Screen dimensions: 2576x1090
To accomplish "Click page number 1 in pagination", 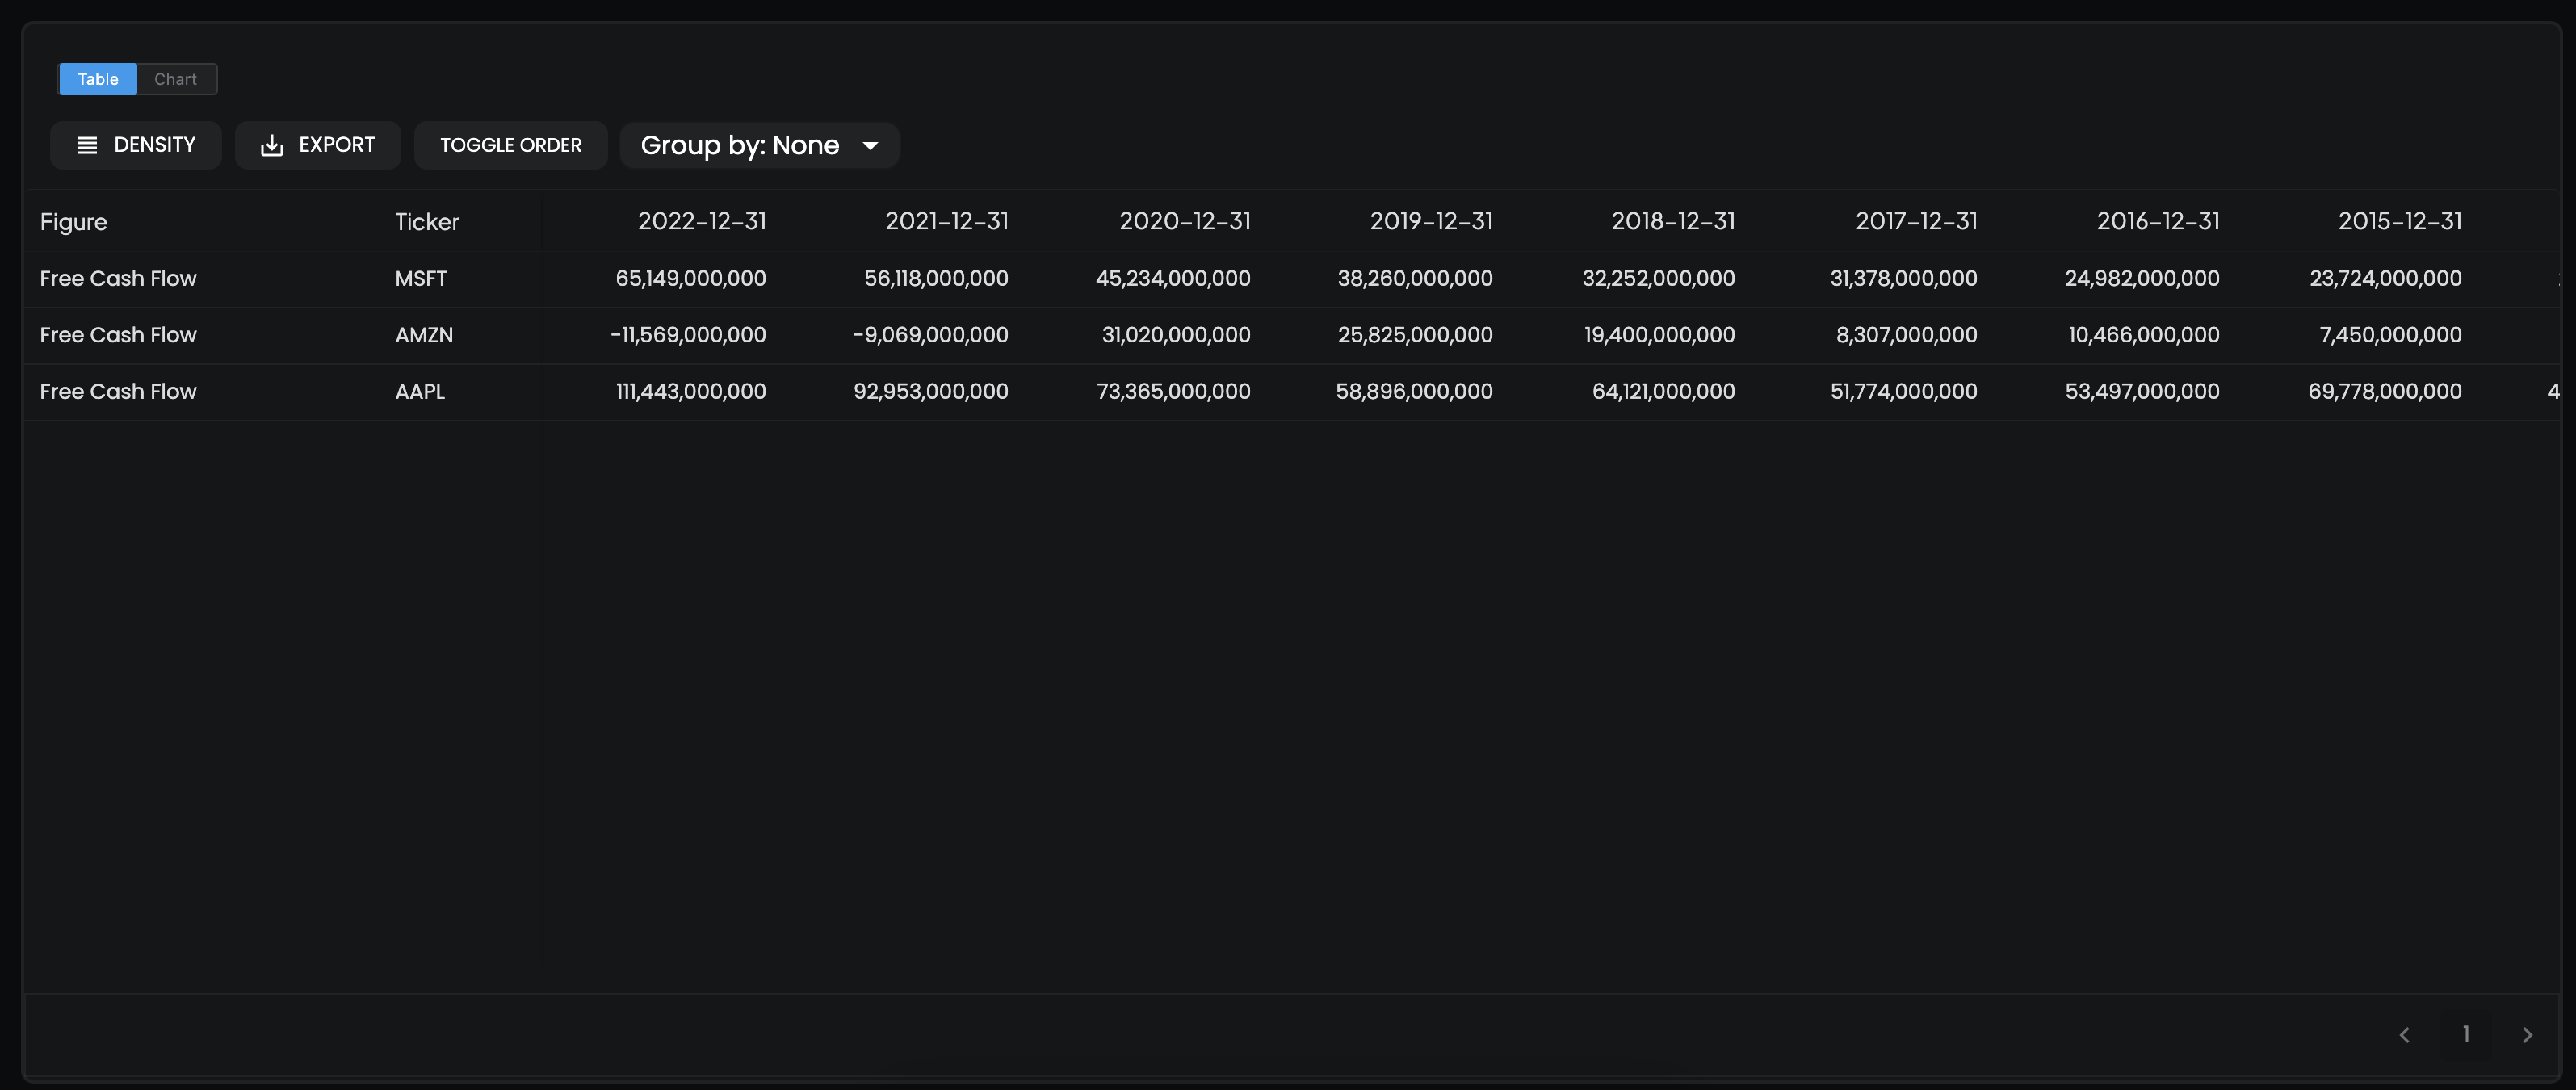I will click(x=2466, y=1035).
